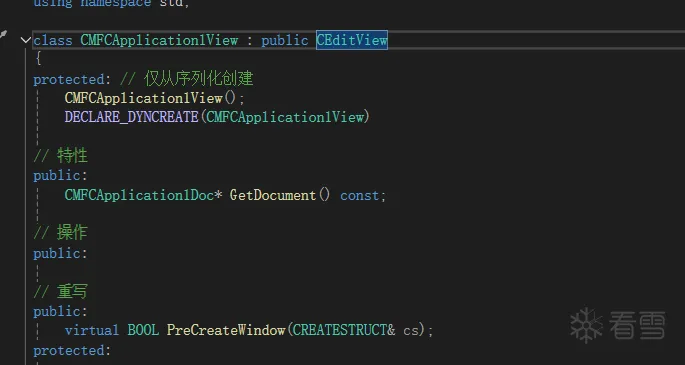This screenshot has width=685, height=365.
Task: Click the 'virtual' keyword
Action: (92, 330)
